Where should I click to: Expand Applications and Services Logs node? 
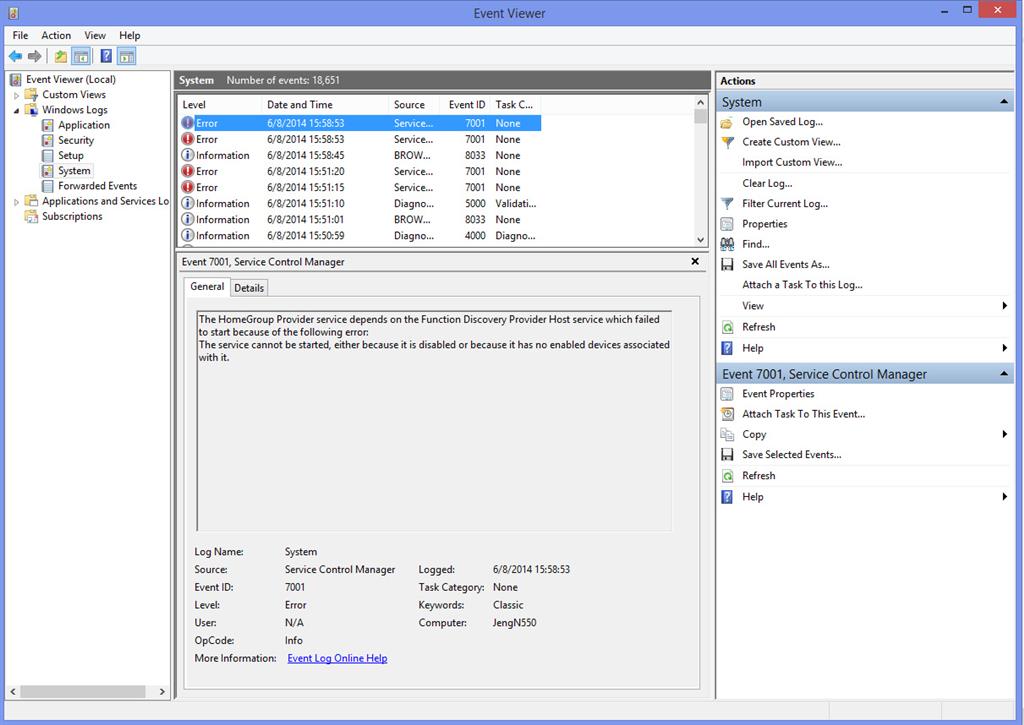(x=16, y=202)
